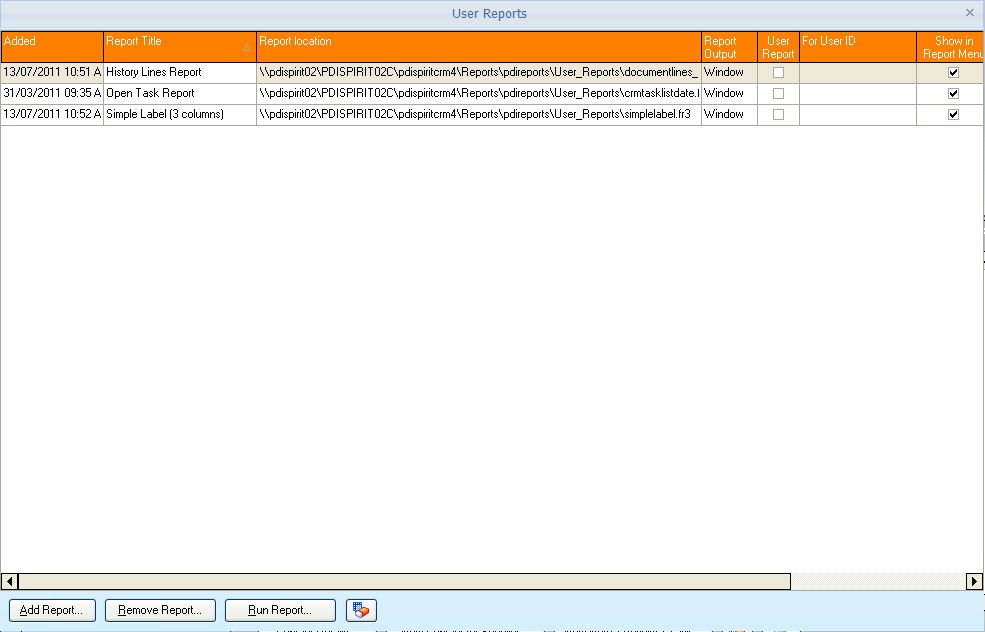Select the History Lines Report row
The image size is (985, 632).
178,72
